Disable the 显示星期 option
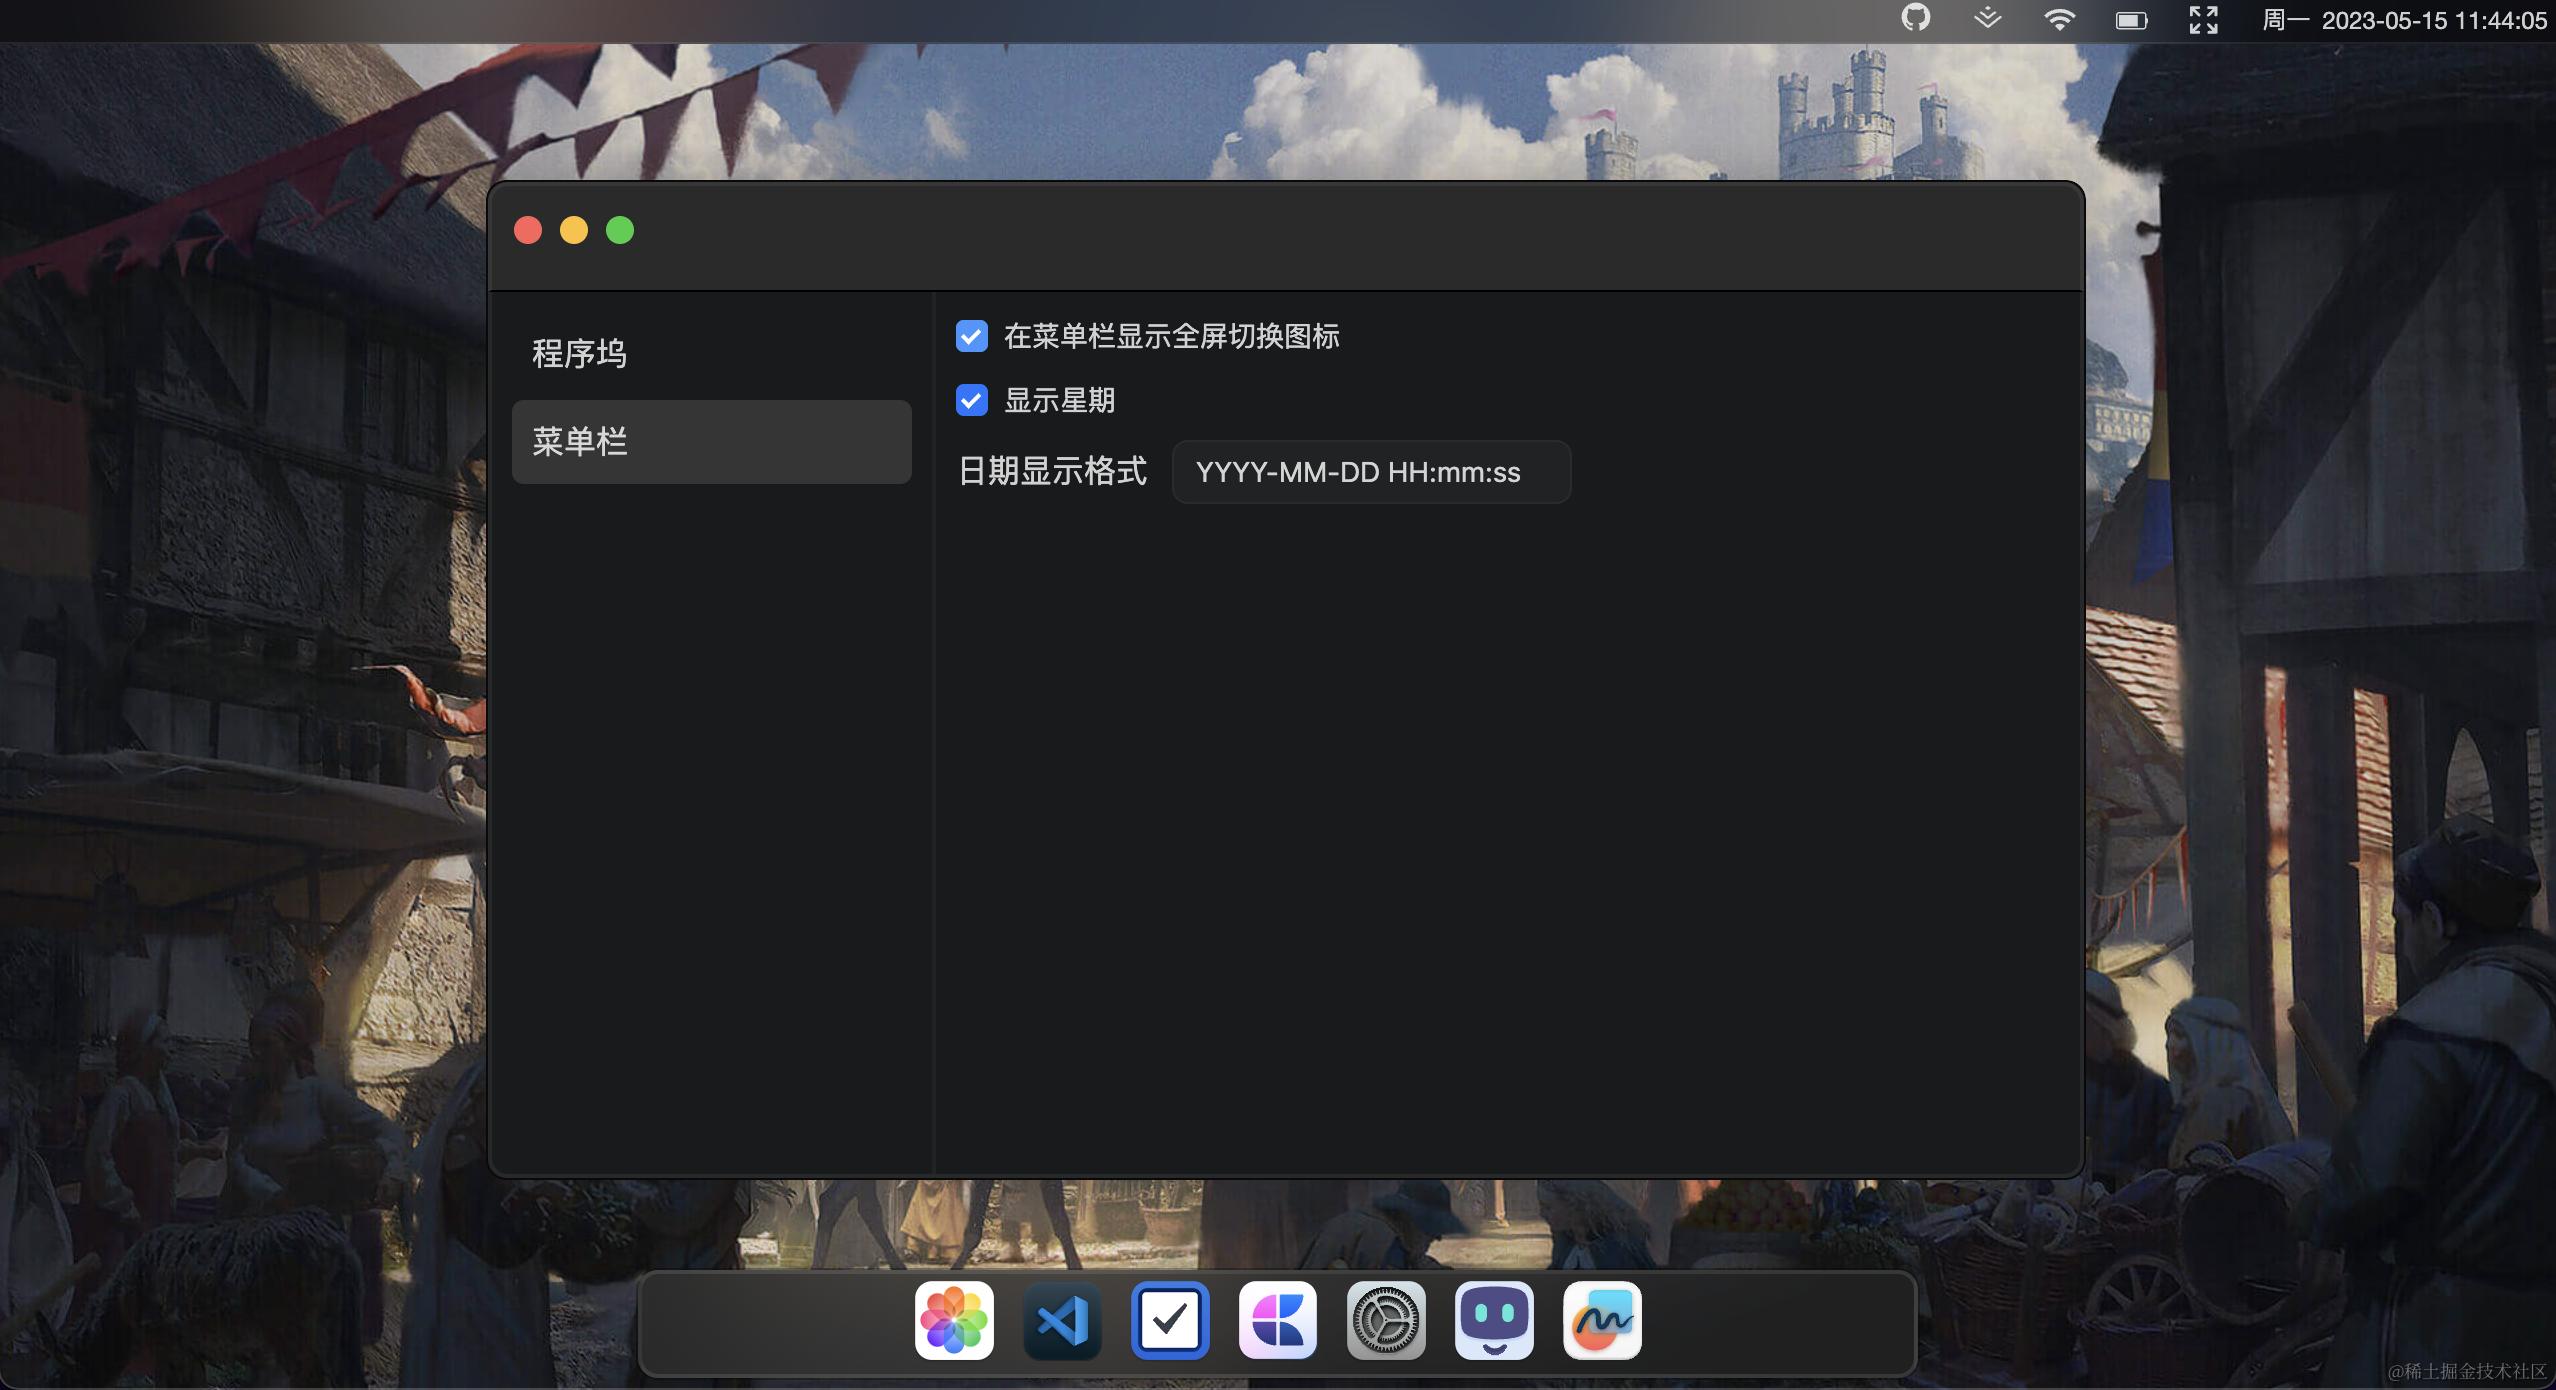This screenshot has height=1390, width=2556. point(971,400)
